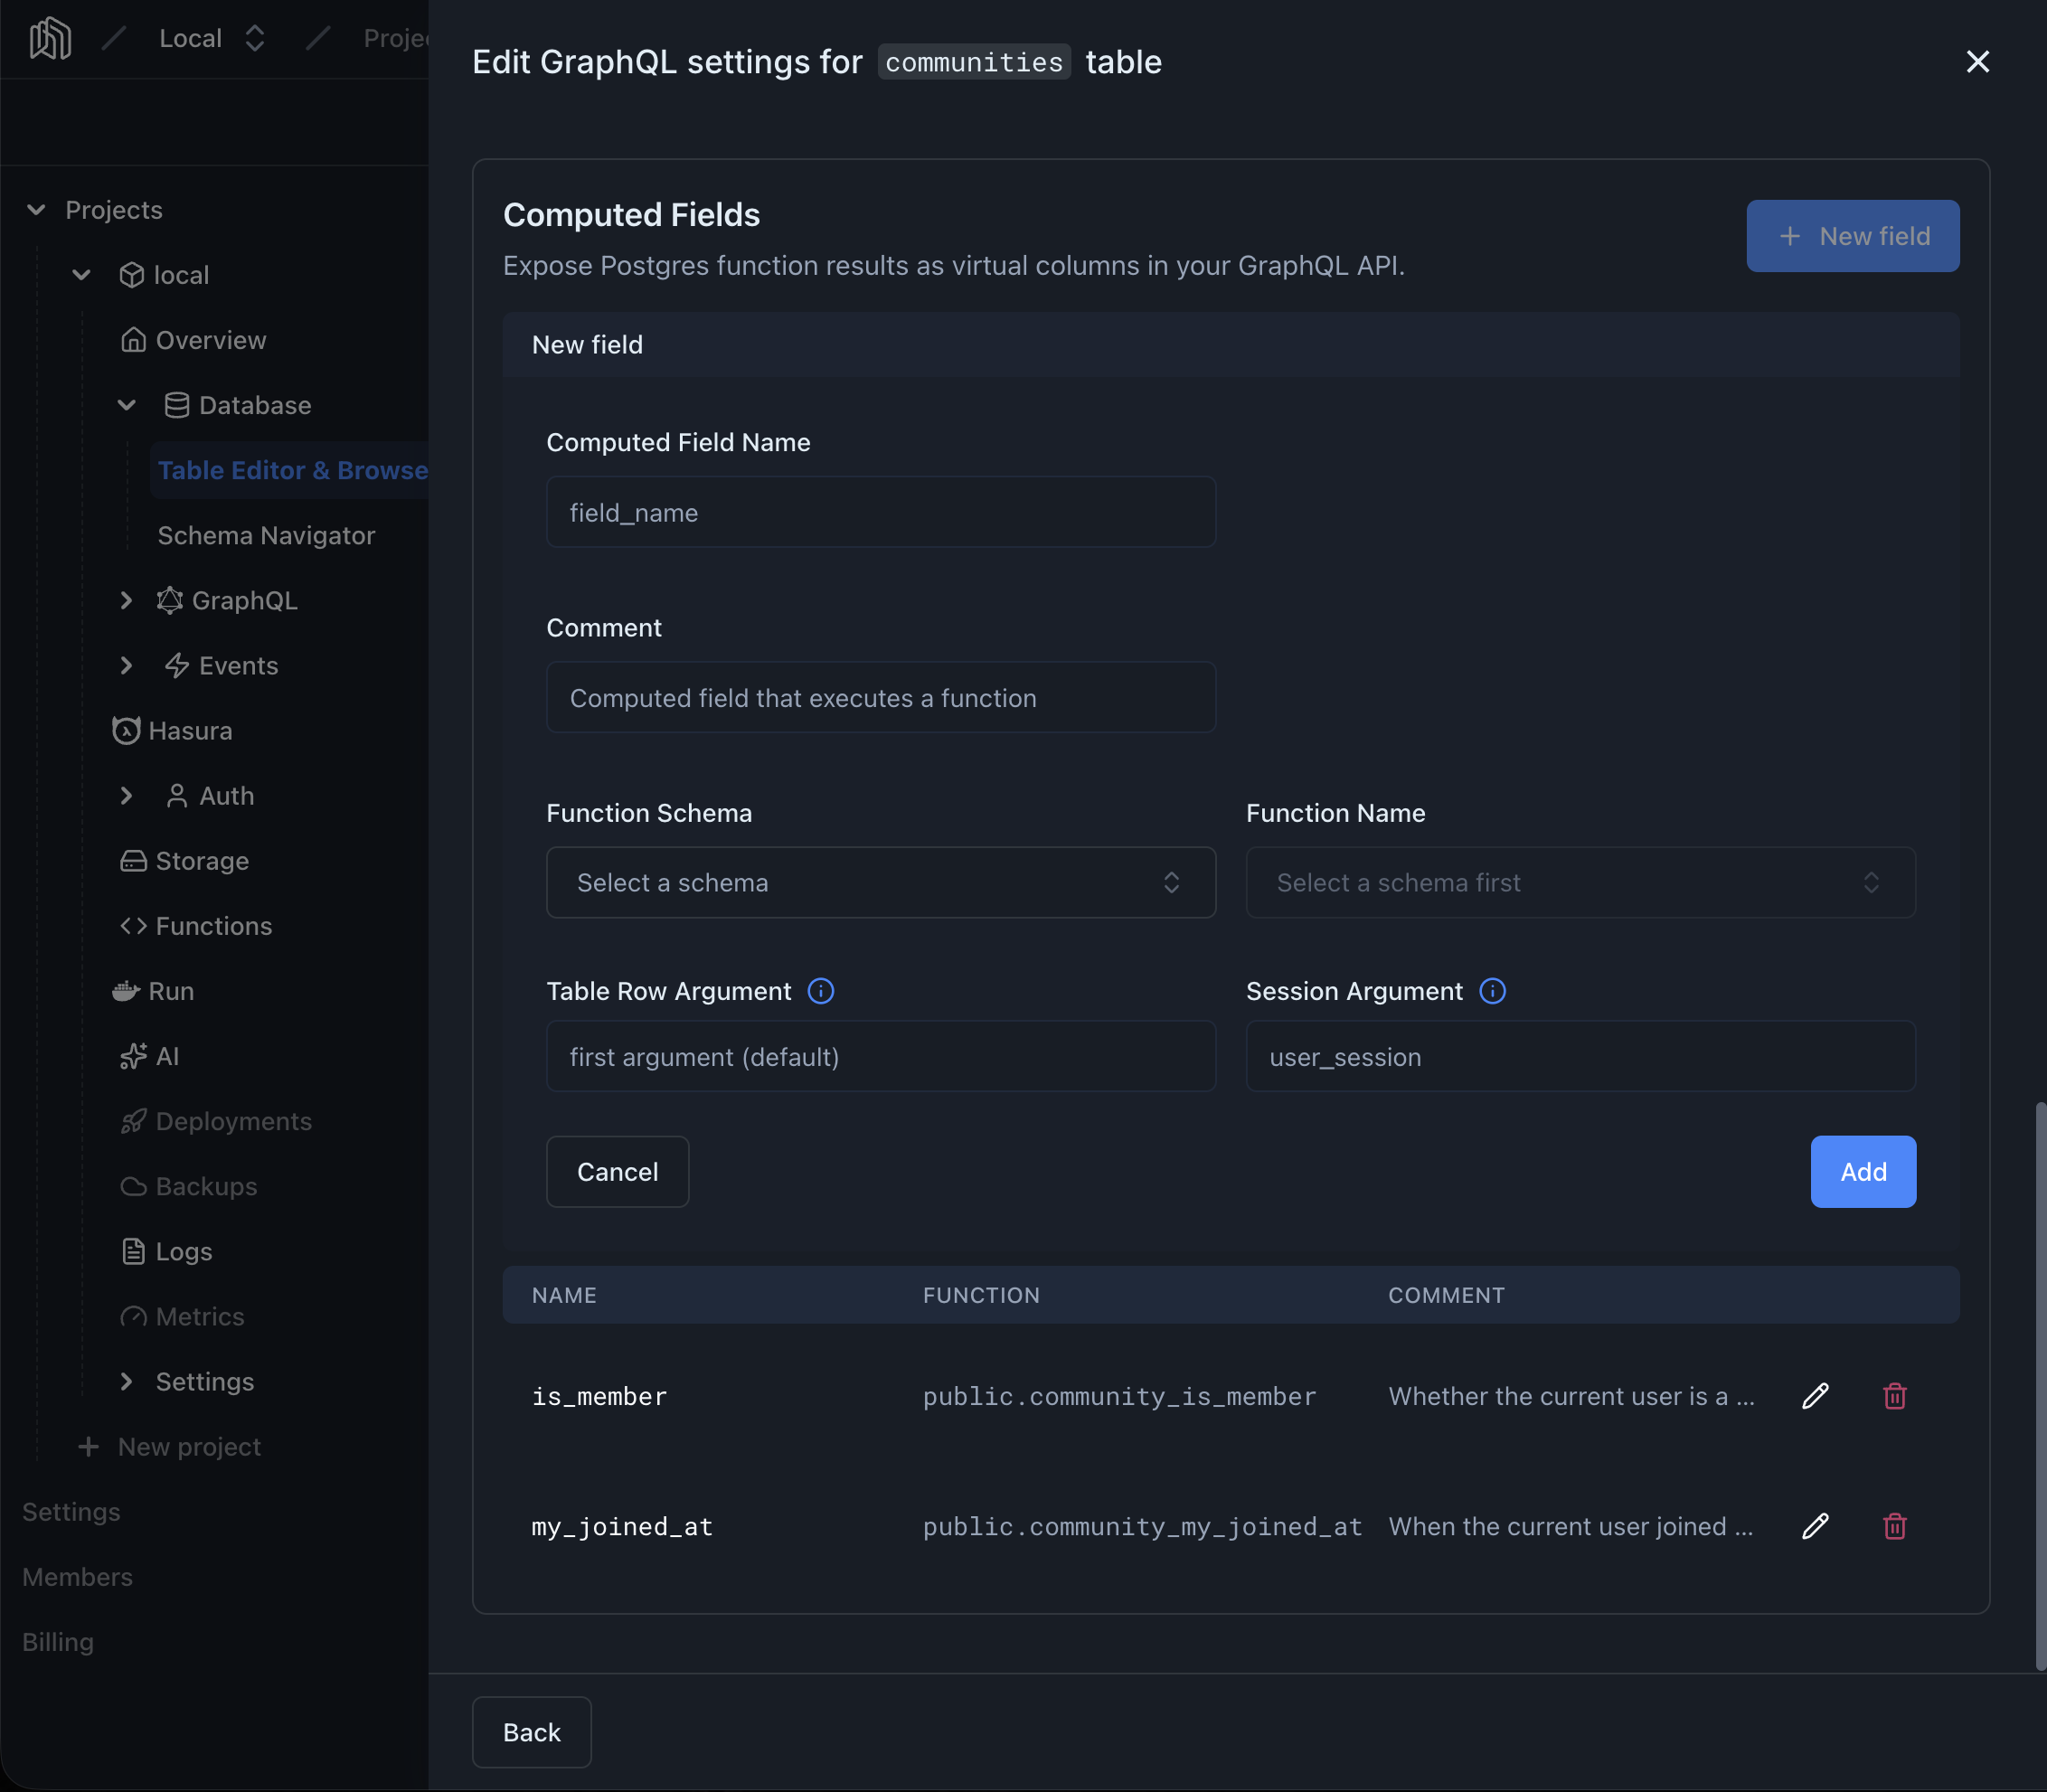Click the Back button
This screenshot has height=1792, width=2047.
[x=531, y=1732]
